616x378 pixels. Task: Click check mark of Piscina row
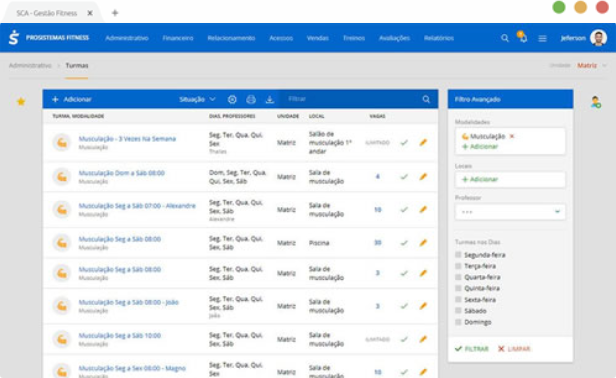click(x=404, y=243)
